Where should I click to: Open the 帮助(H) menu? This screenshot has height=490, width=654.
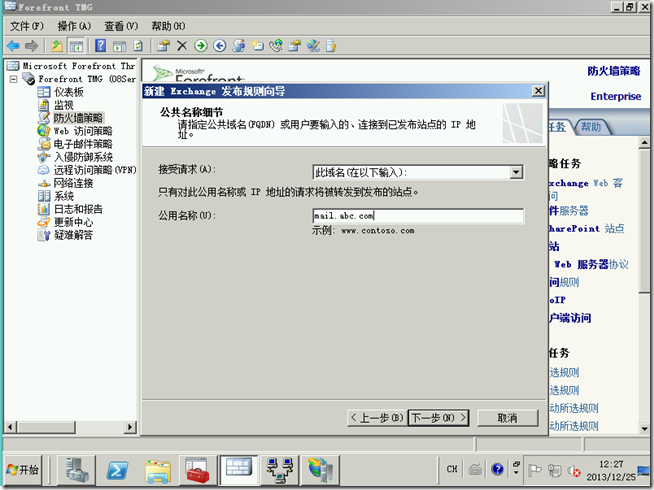[x=168, y=26]
